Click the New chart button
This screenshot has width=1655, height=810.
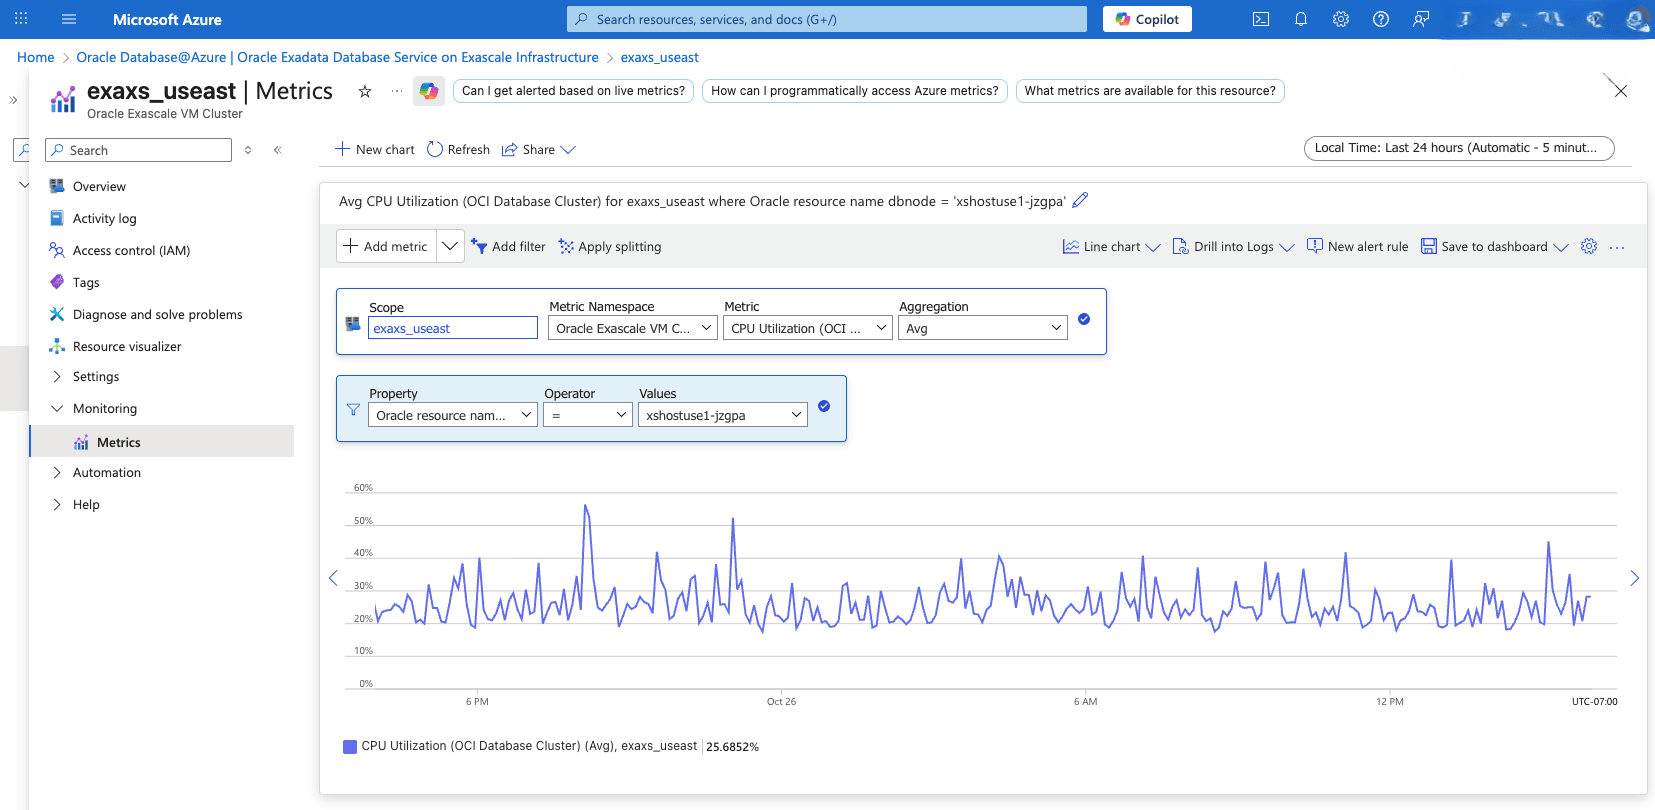(x=374, y=150)
